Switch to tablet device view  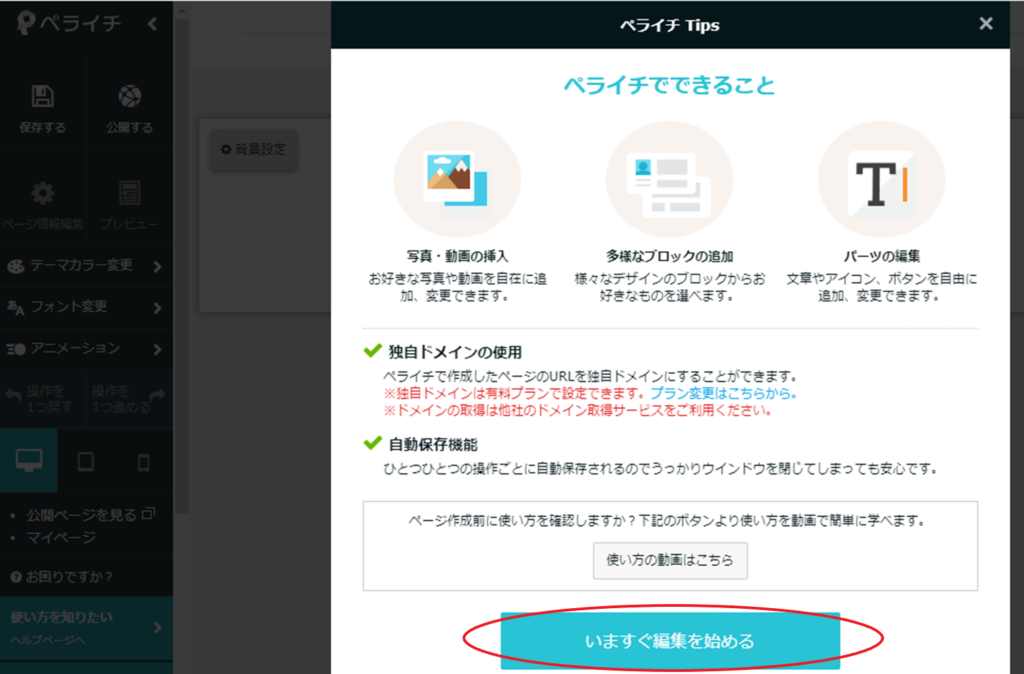pos(86,462)
